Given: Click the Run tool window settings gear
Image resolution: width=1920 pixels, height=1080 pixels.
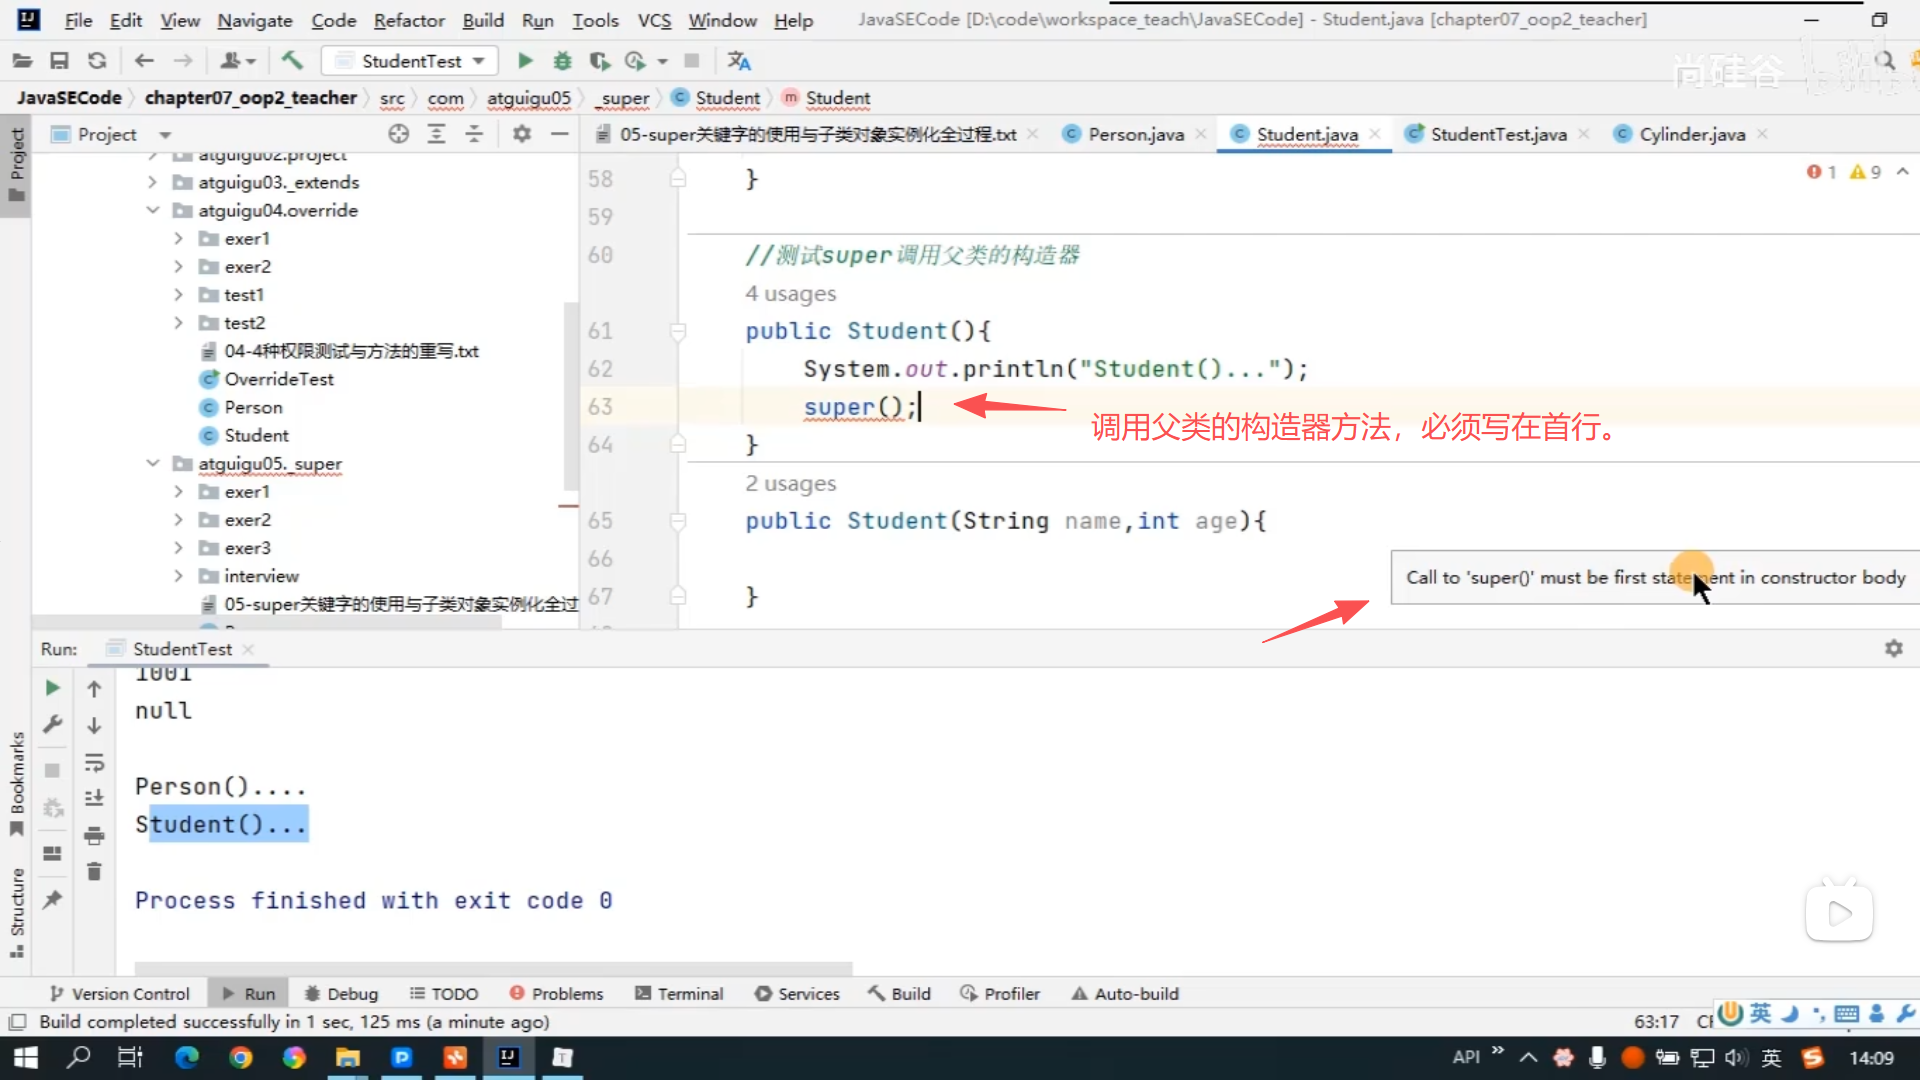Looking at the screenshot, I should coord(1893,649).
